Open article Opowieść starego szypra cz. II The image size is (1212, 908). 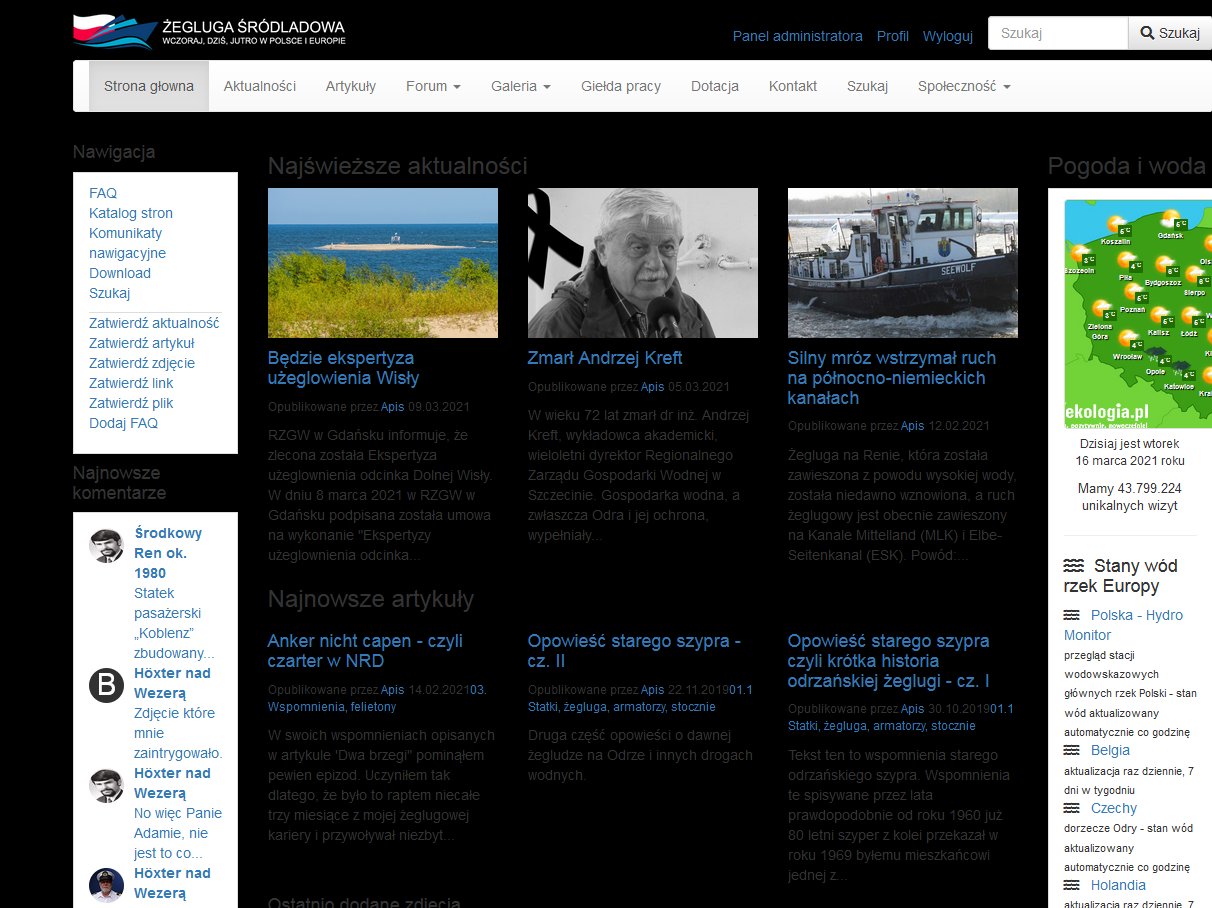(x=634, y=651)
